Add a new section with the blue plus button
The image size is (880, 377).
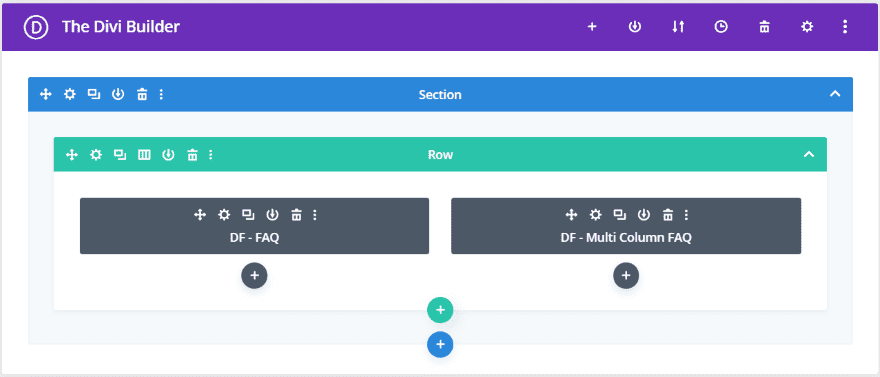click(440, 344)
